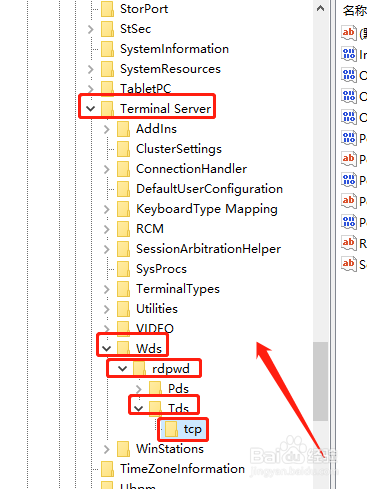Screen dimensions: 367x489
Task: Select the SessionArbitrationHelper label
Action: click(208, 249)
